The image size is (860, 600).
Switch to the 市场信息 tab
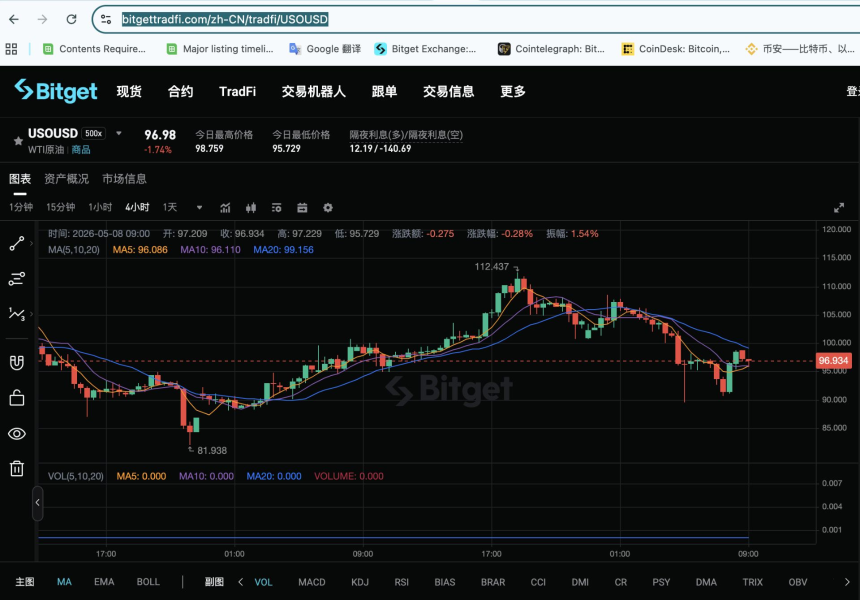(125, 179)
